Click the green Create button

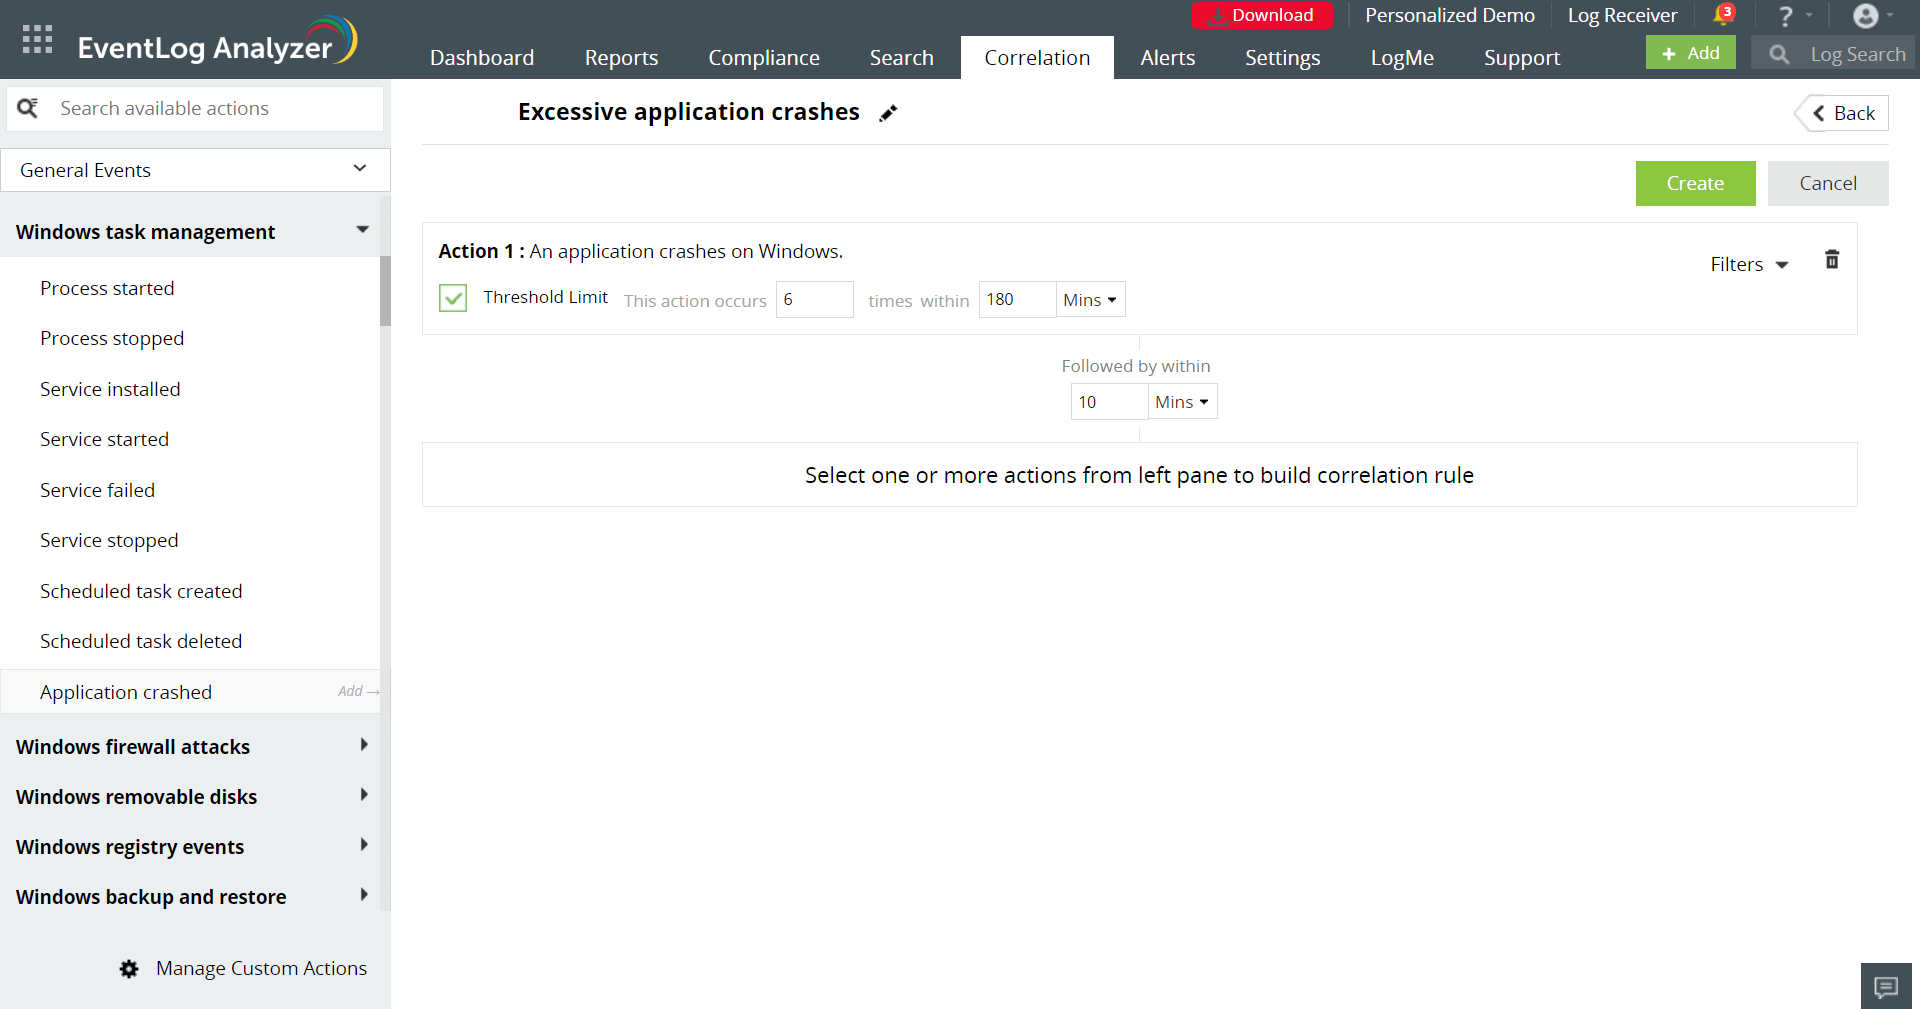tap(1695, 183)
